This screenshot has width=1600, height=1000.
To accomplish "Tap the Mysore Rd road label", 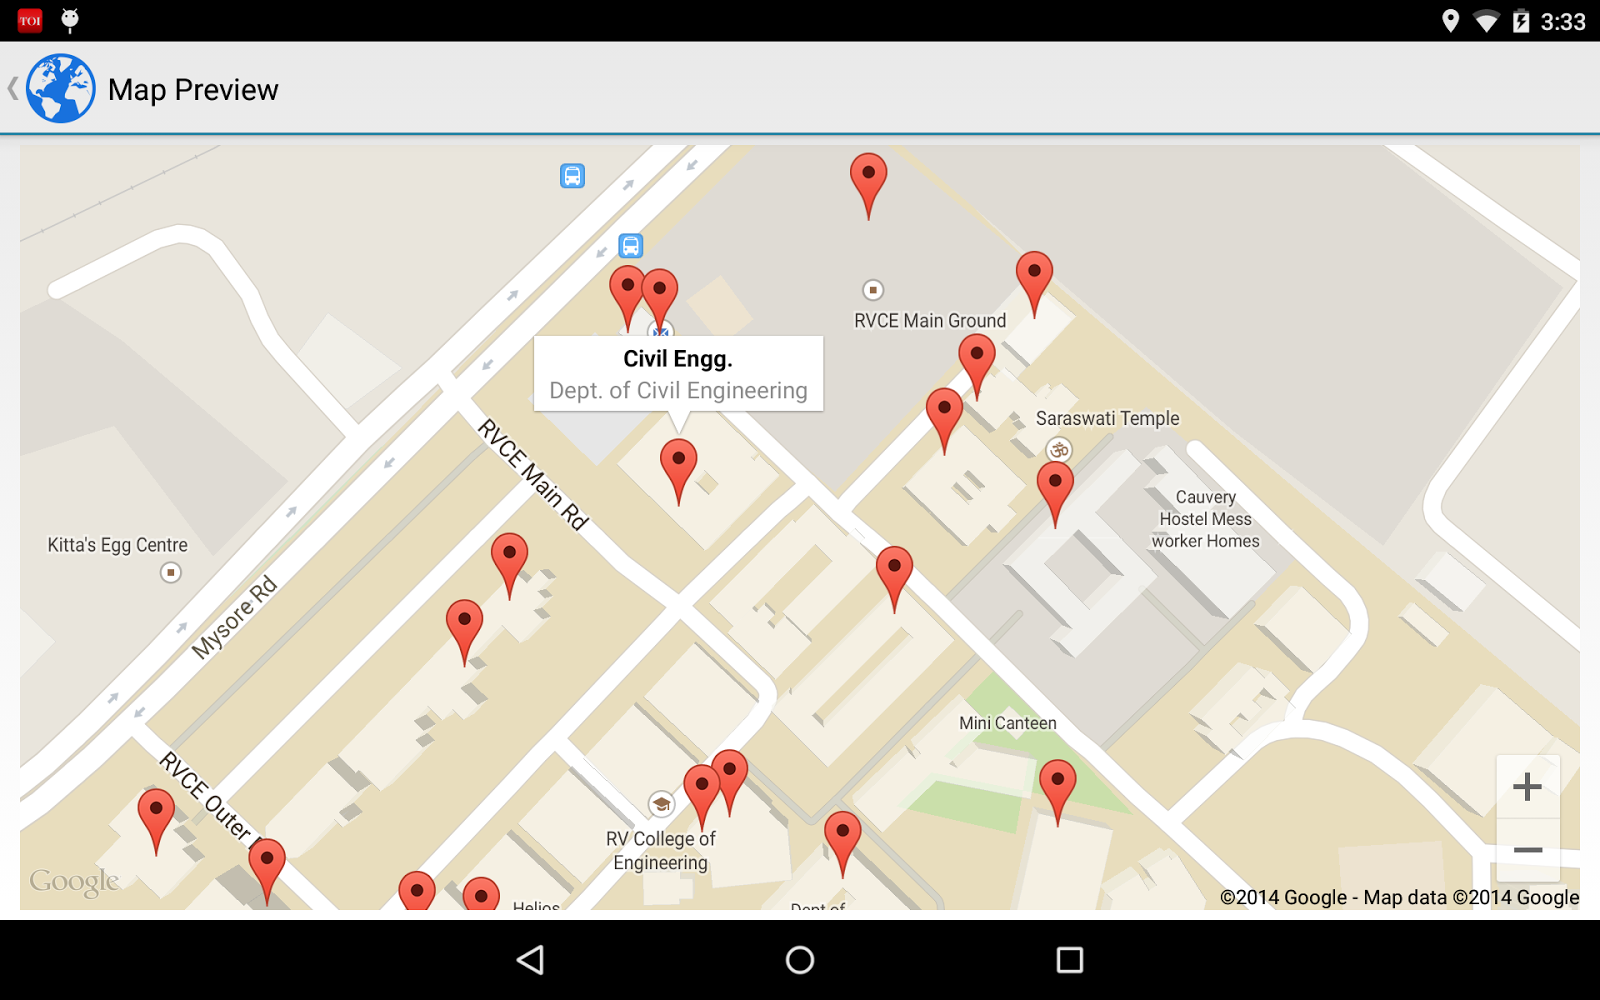I will (x=234, y=618).
